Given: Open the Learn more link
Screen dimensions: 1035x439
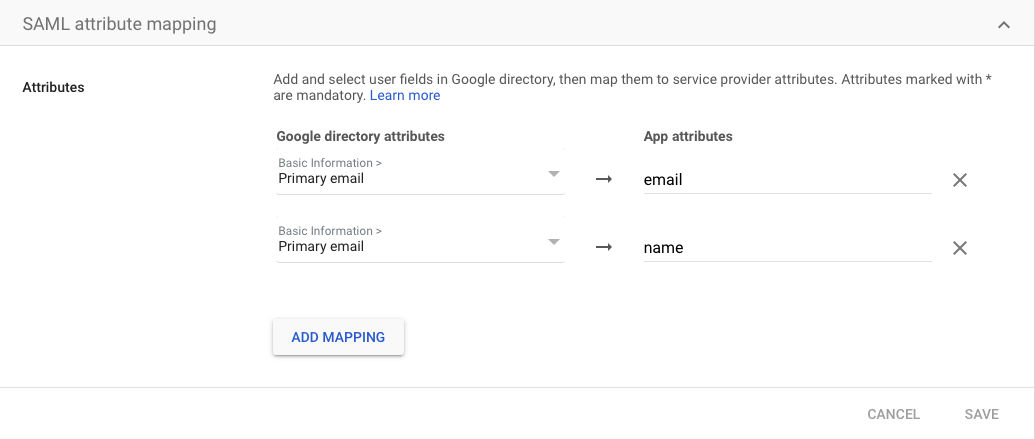Looking at the screenshot, I should 404,96.
